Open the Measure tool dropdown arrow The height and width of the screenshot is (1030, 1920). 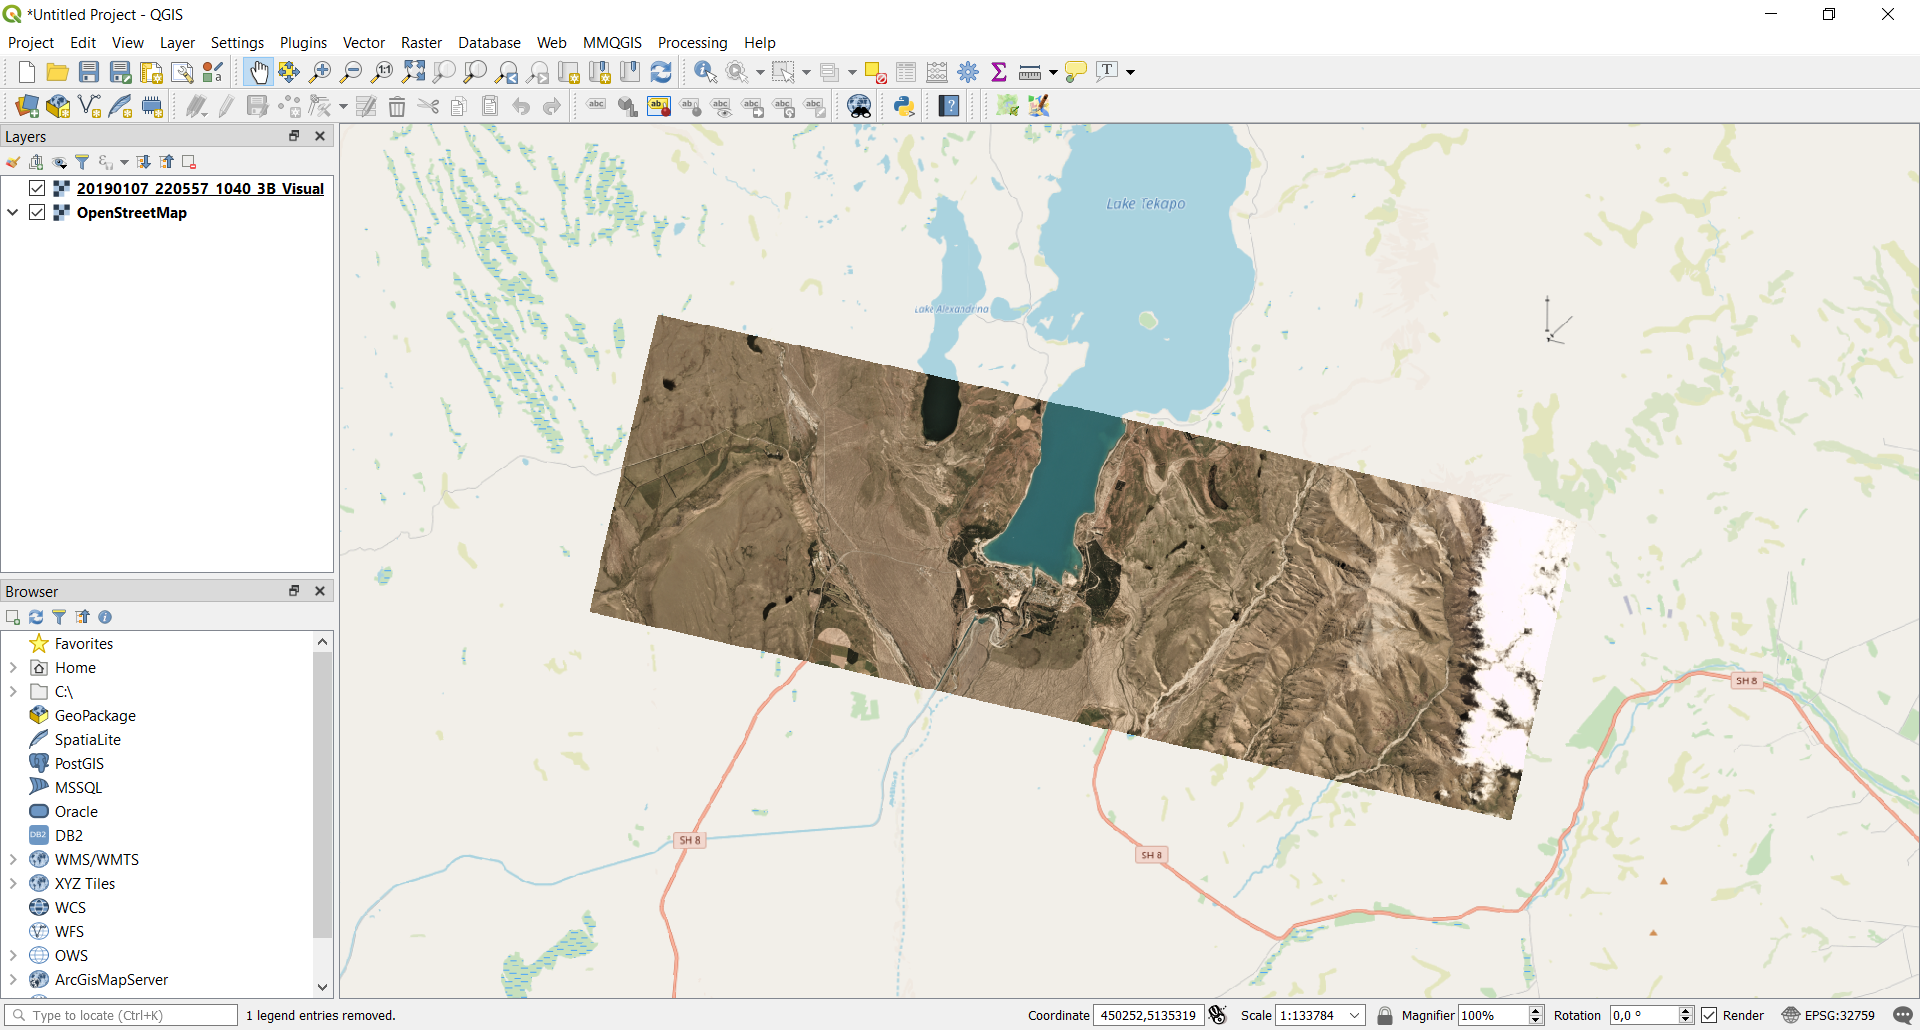click(1053, 72)
